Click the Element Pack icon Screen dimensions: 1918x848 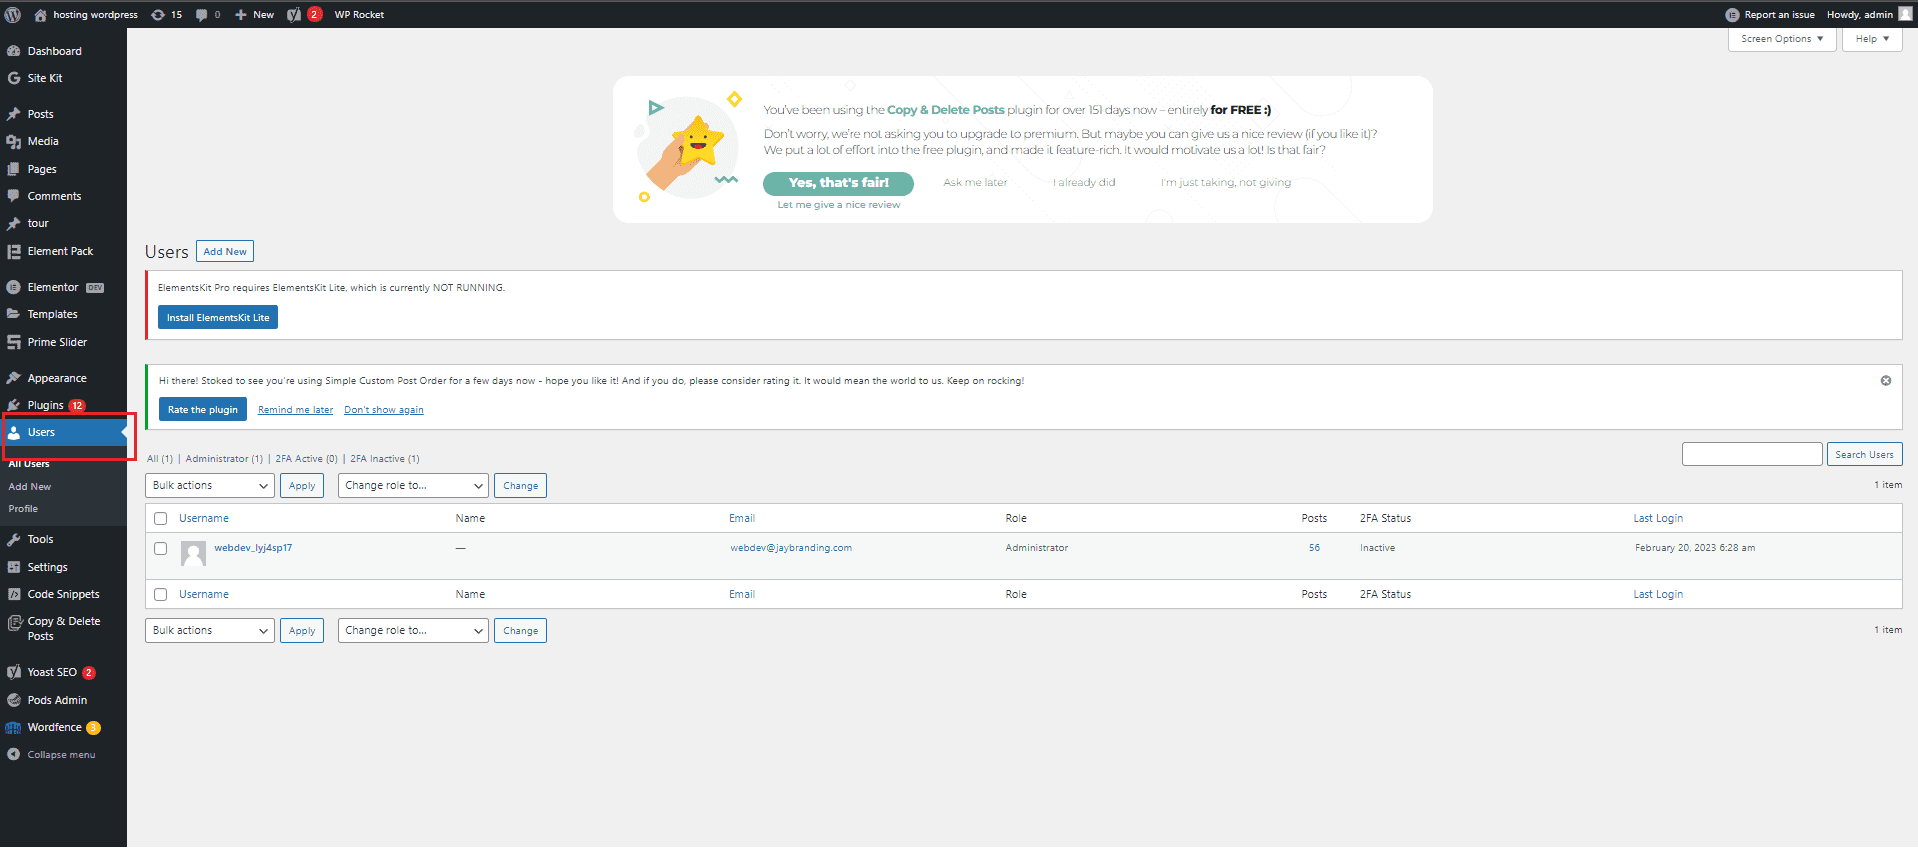click(x=14, y=251)
